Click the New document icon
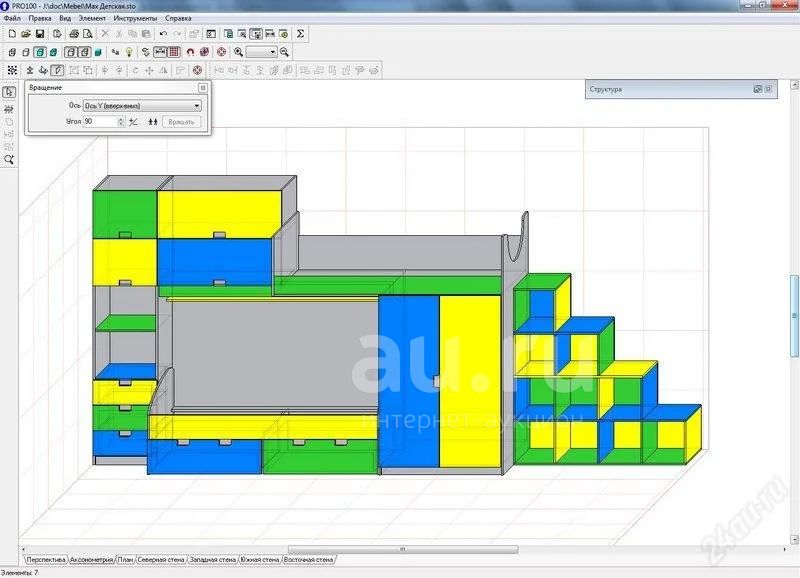 [x=12, y=34]
